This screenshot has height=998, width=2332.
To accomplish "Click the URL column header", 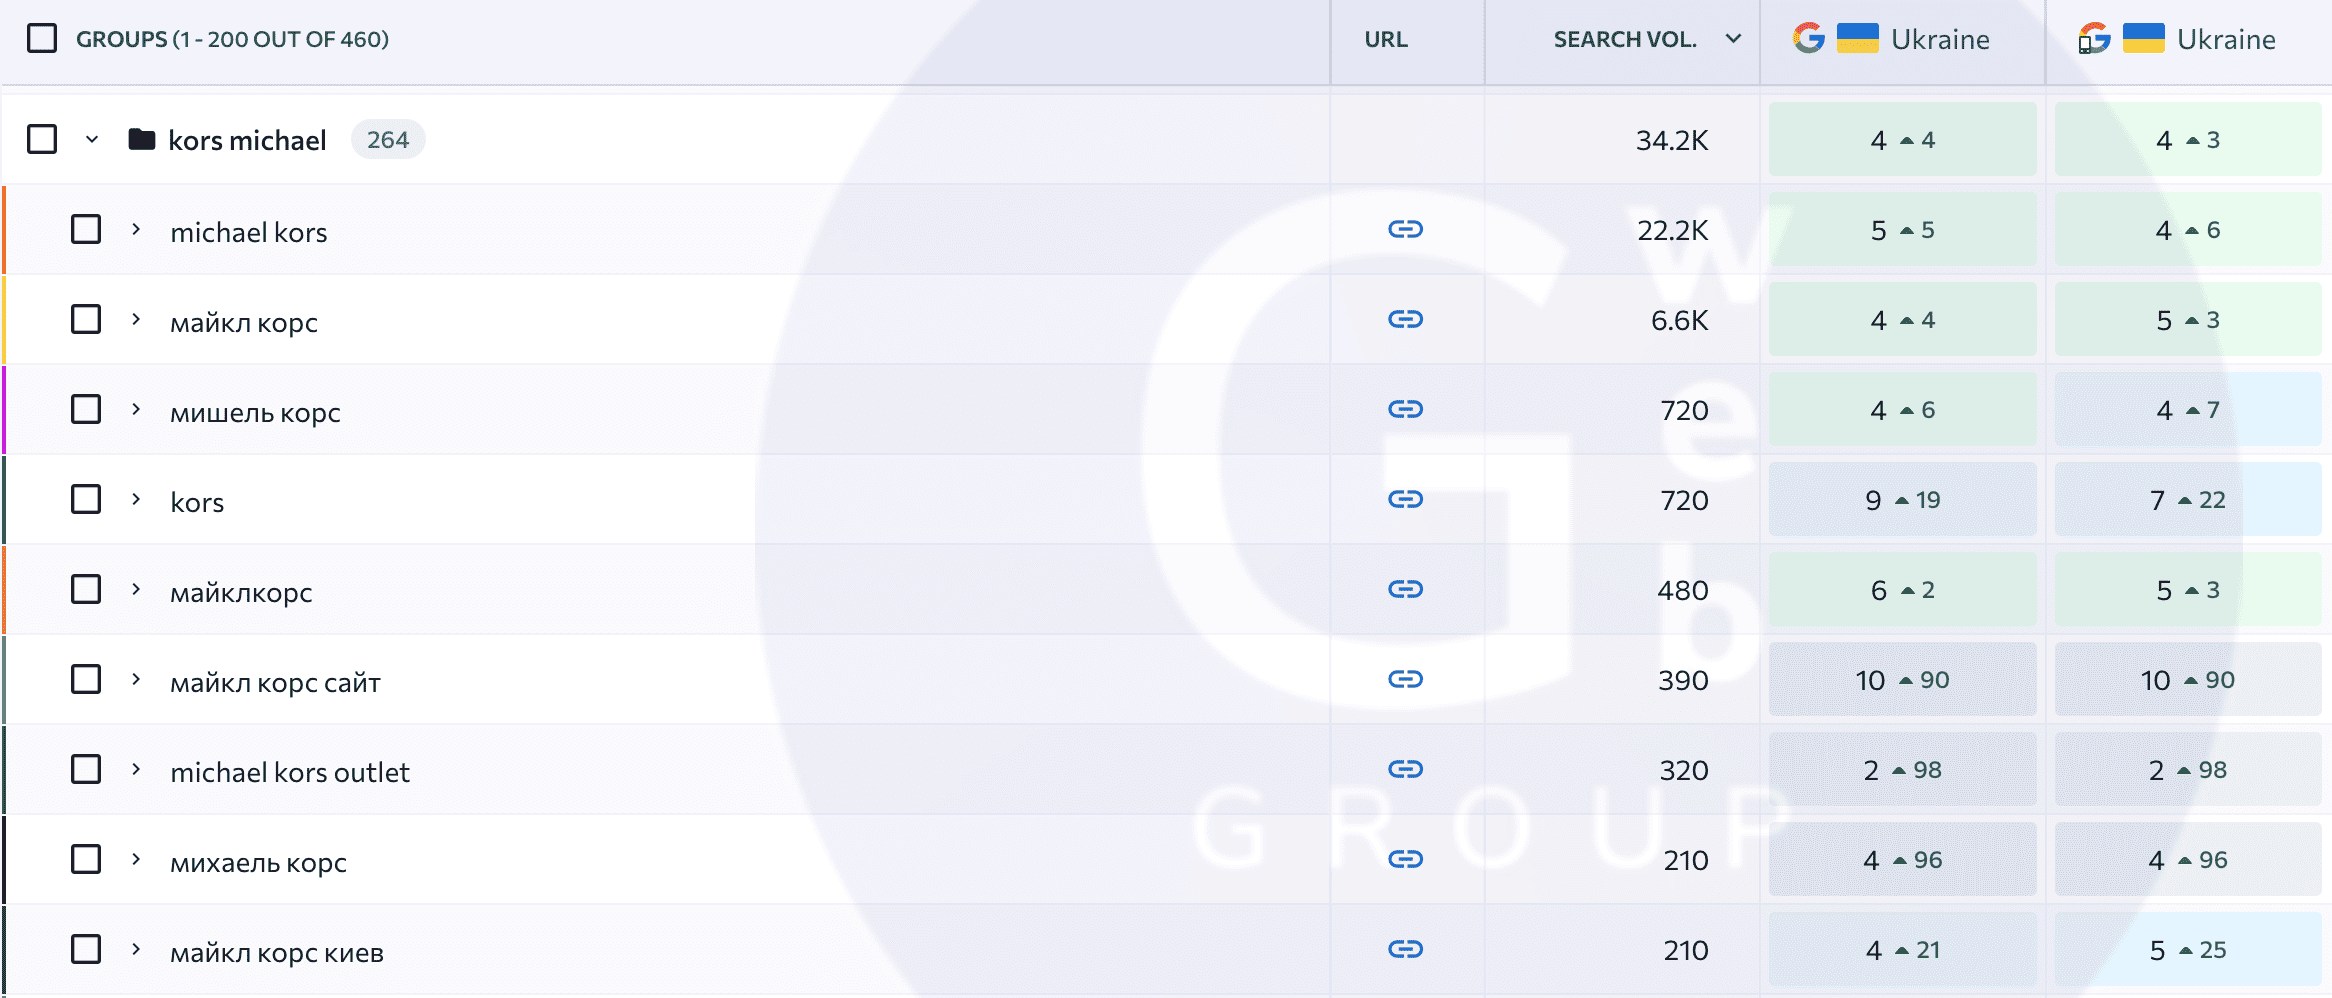I will tap(1386, 39).
